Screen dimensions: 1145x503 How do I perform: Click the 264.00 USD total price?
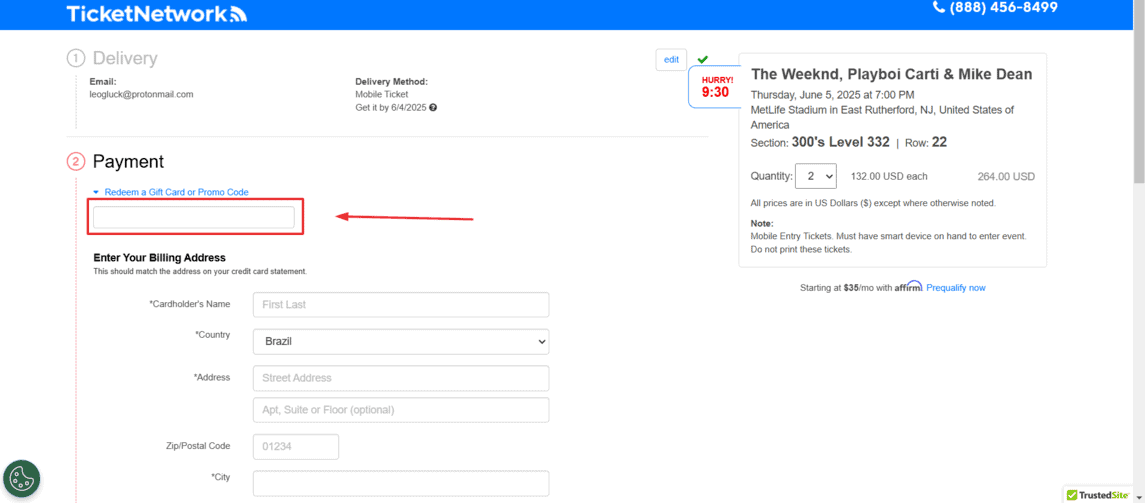click(1006, 177)
